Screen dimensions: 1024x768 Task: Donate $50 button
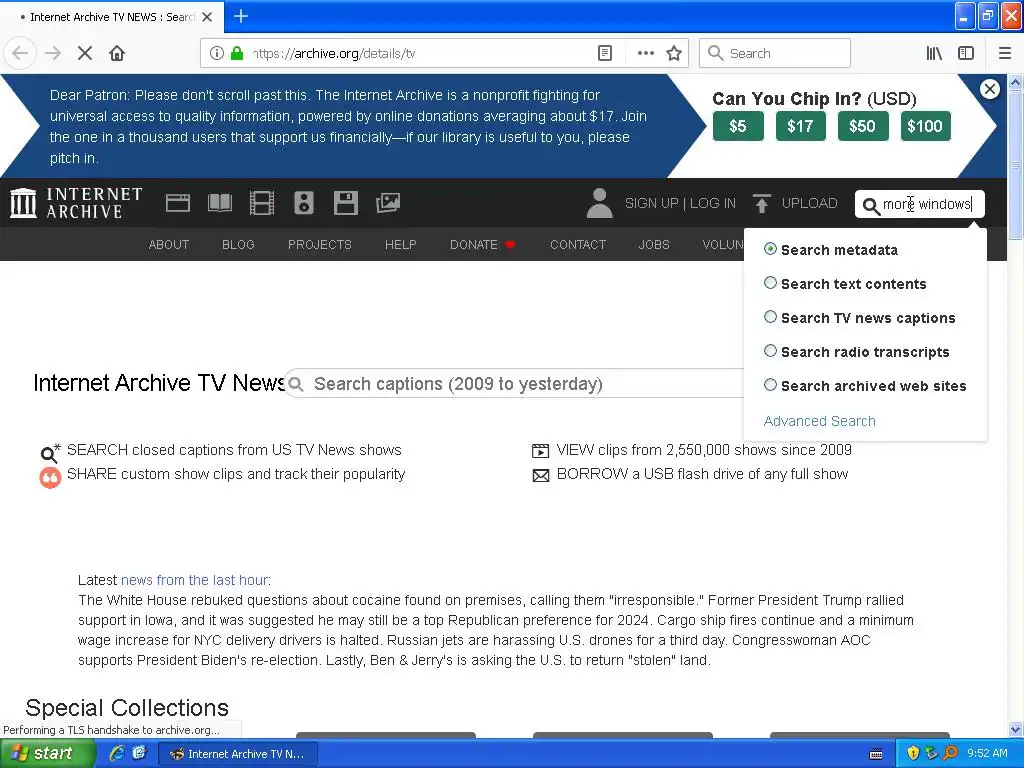point(863,126)
